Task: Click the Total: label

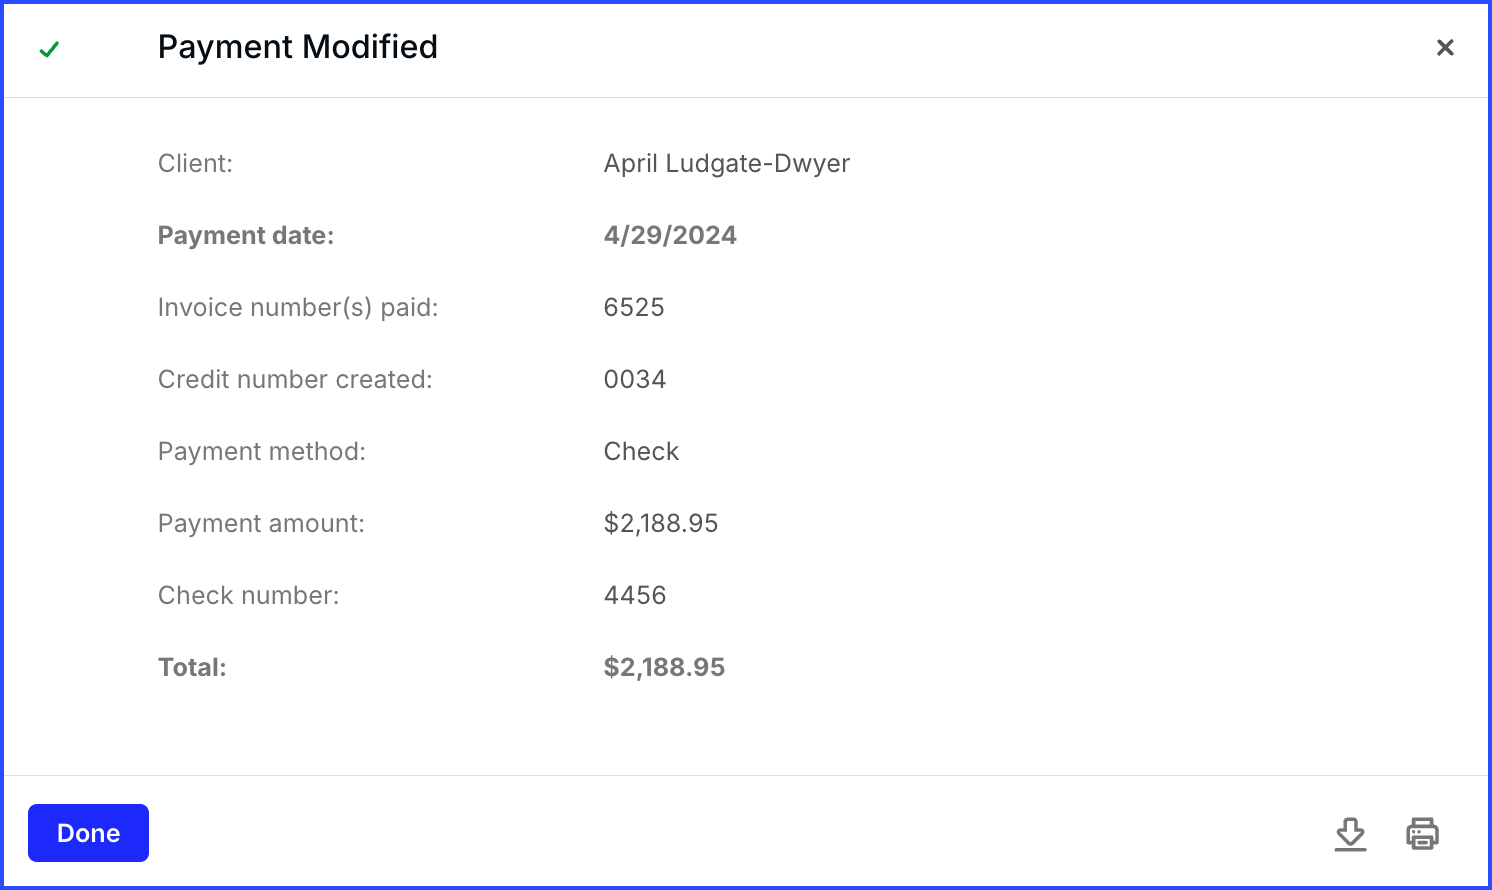Action: pos(192,667)
